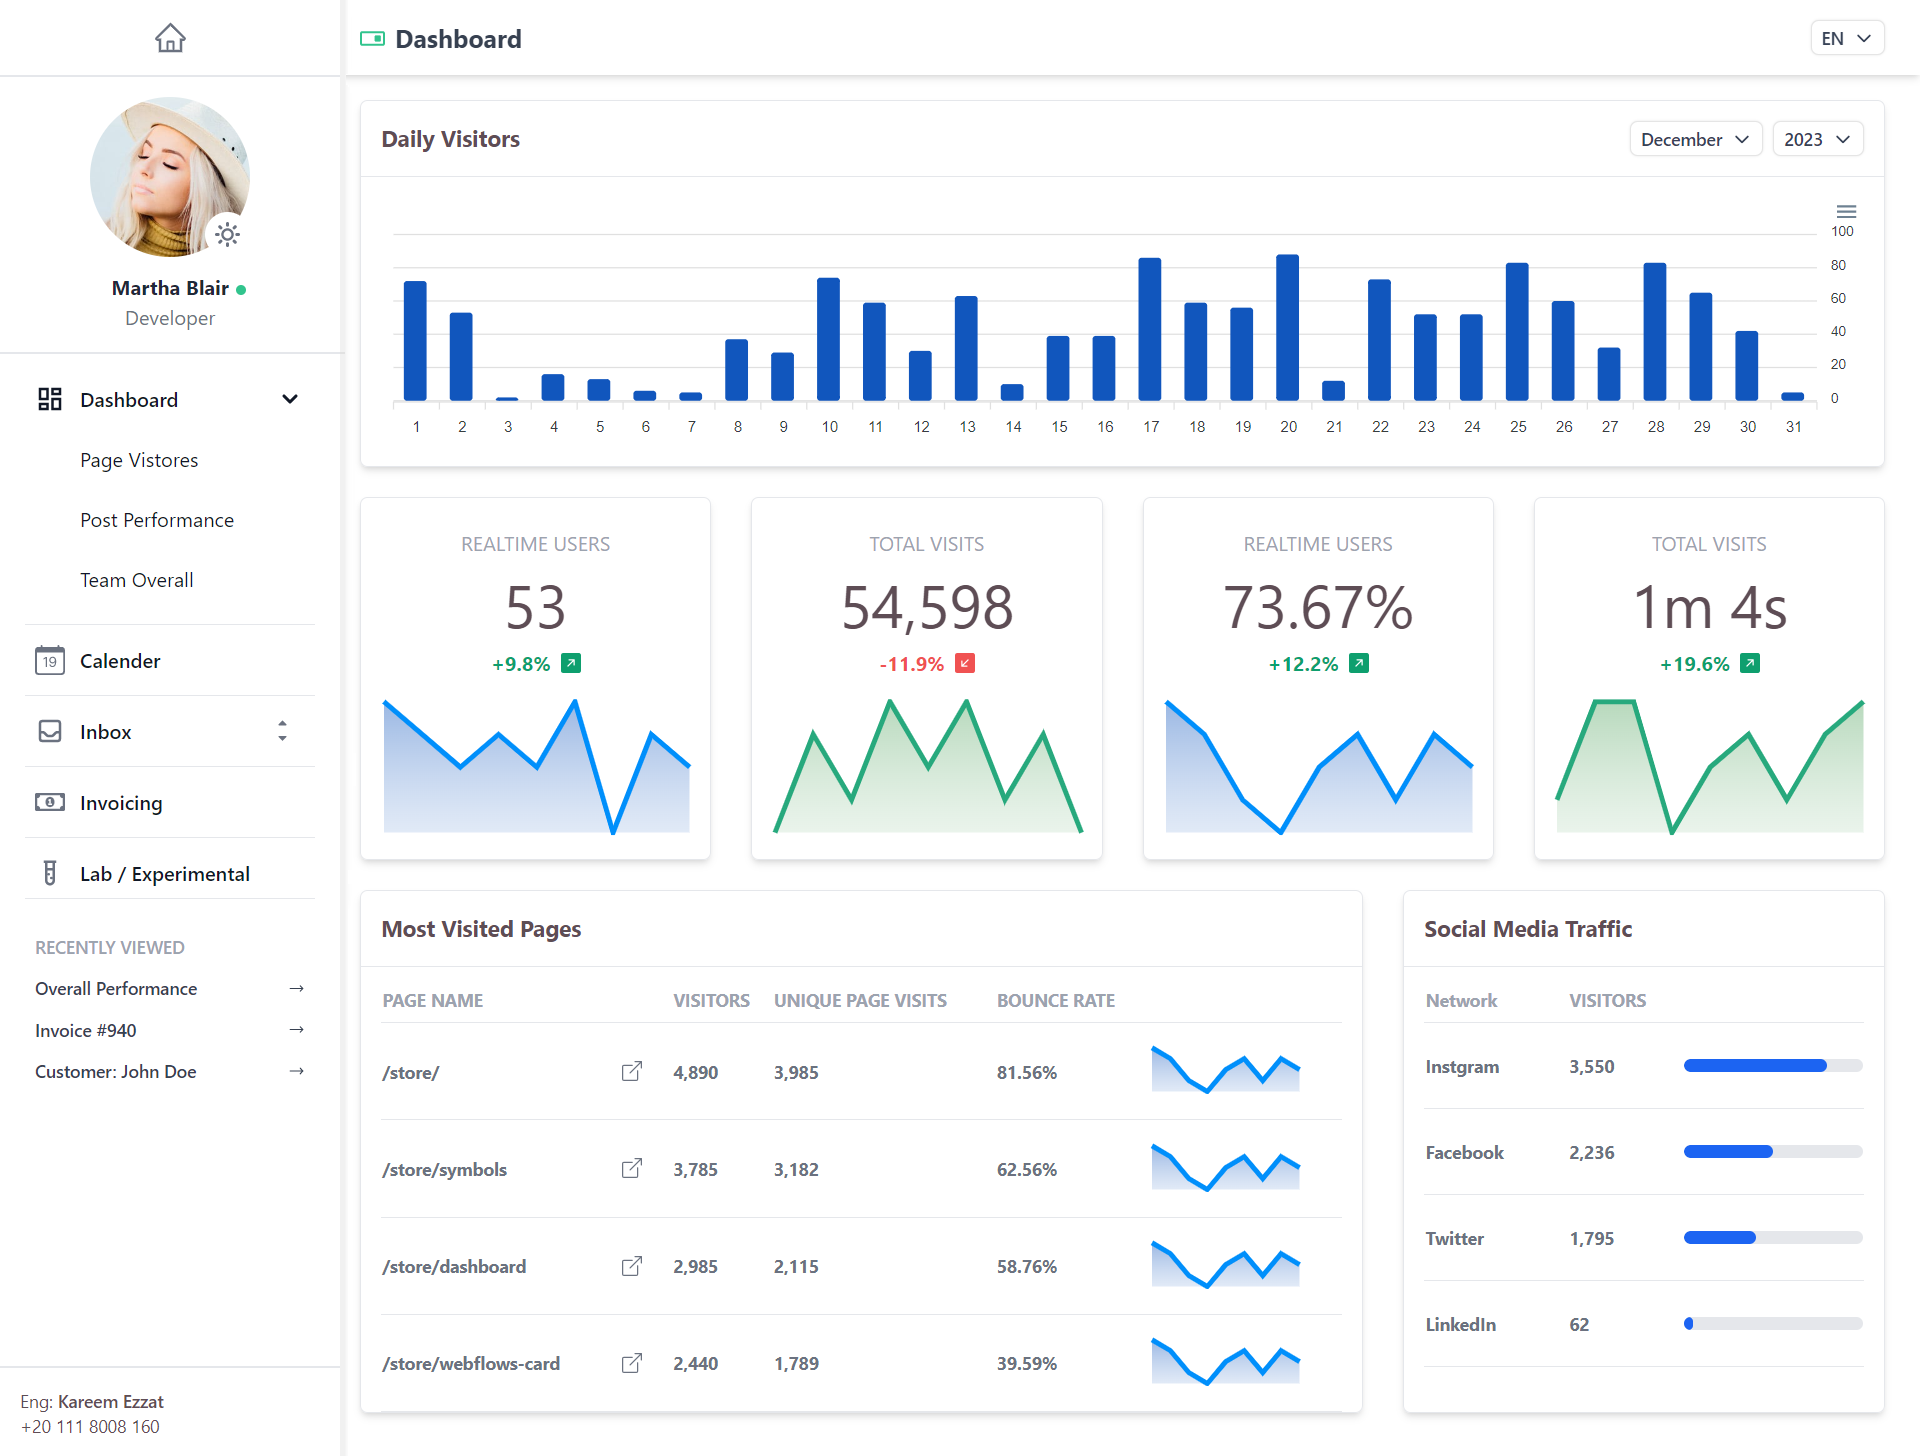Click the LinkedIn visitors progress bar
This screenshot has height=1456, width=1920.
(1773, 1323)
